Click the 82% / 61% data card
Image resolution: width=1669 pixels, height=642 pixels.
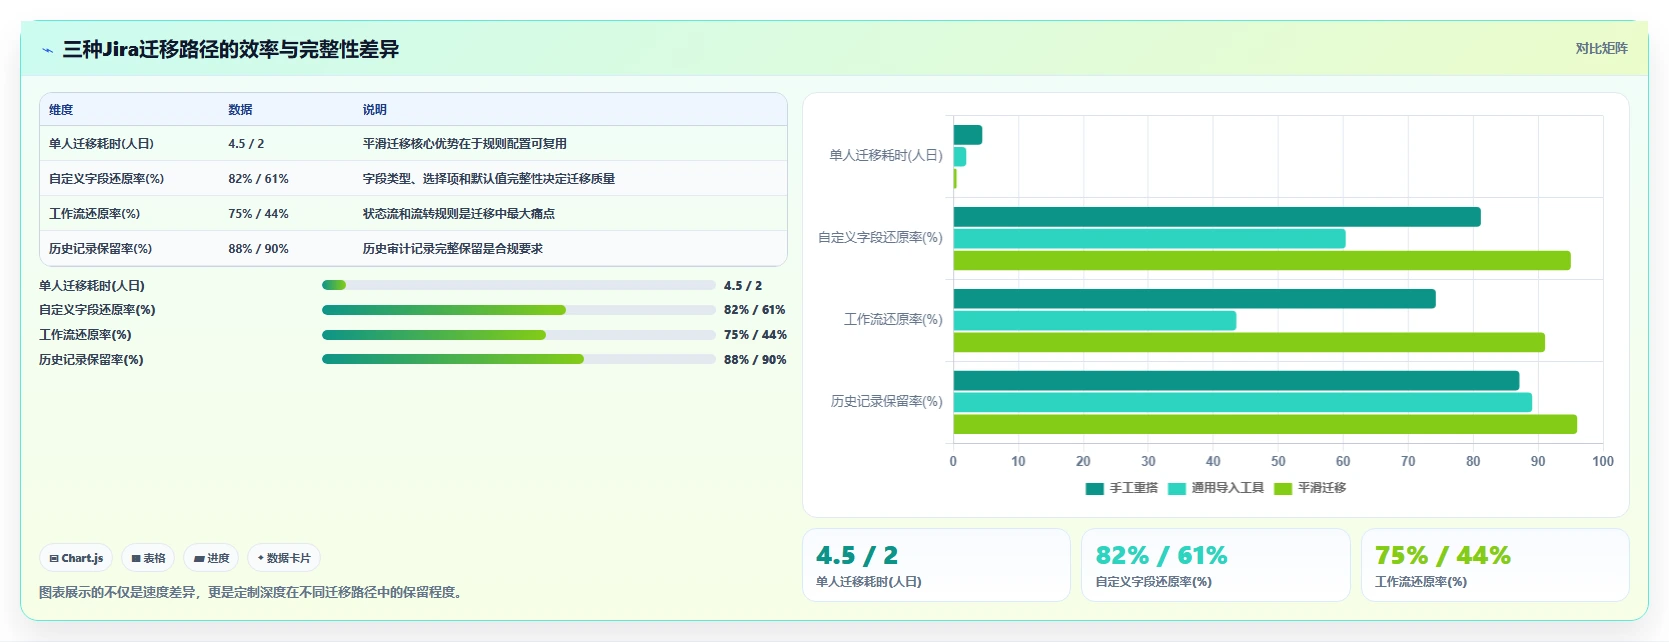pos(1215,565)
